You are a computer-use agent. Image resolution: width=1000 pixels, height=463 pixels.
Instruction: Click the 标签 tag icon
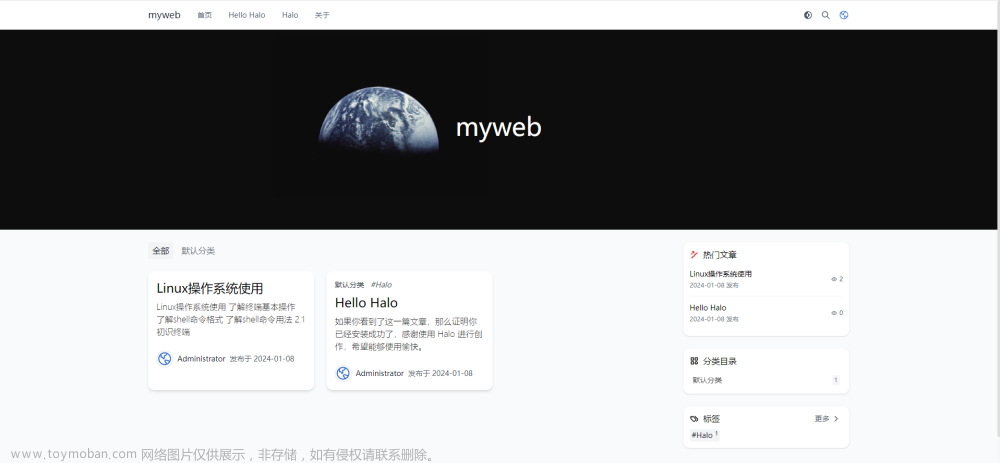click(x=695, y=419)
